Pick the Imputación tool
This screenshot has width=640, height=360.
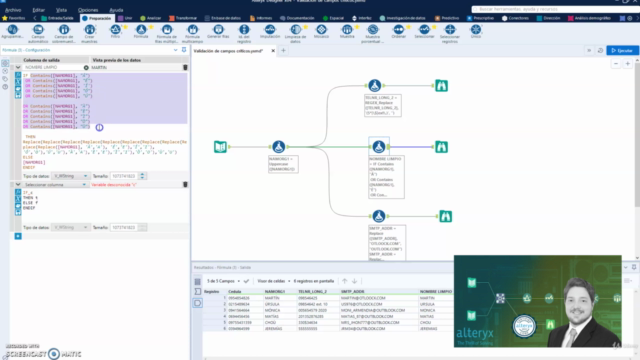(x=270, y=32)
